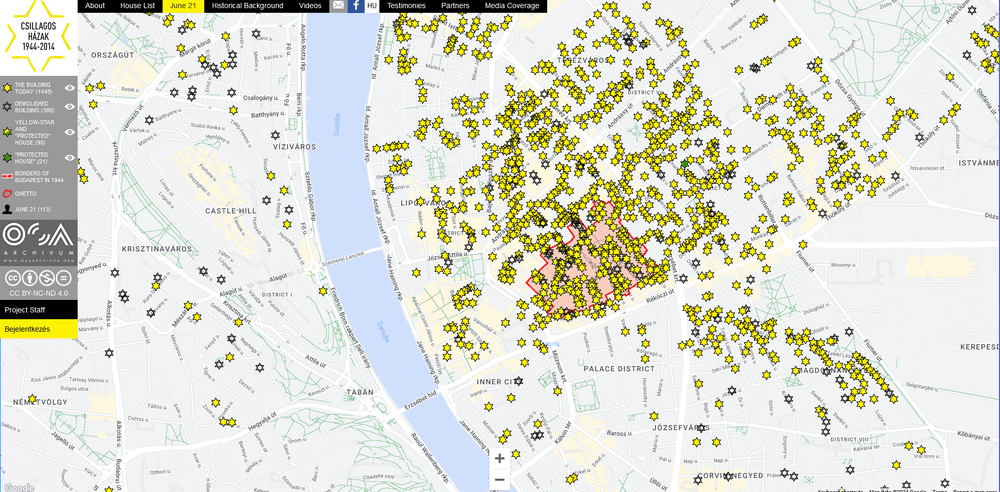The height and width of the screenshot is (492, 1000).
Task: Open the Facebook page icon
Action: pos(356,6)
